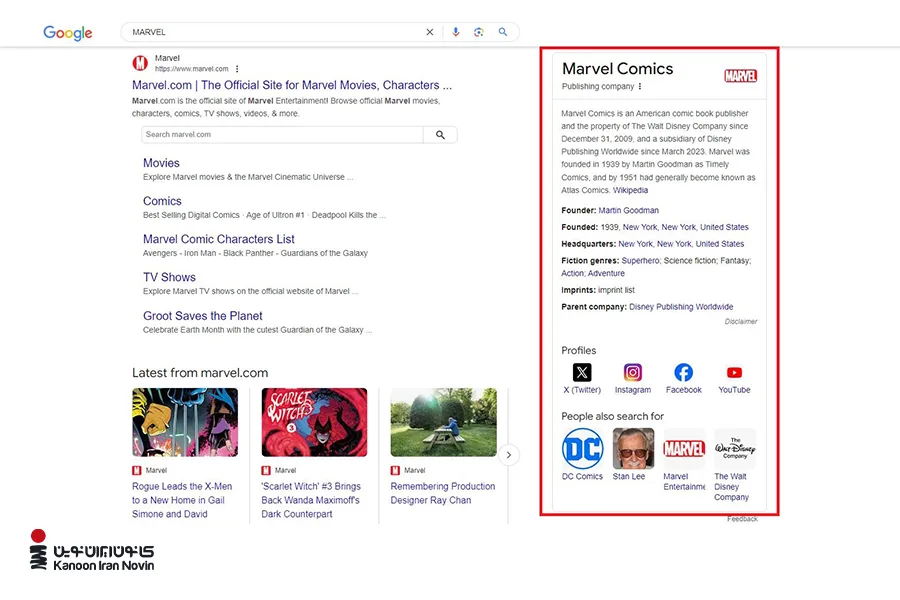Open Marvel Entertainment related search logo
The height and width of the screenshot is (600, 900).
[x=684, y=448]
